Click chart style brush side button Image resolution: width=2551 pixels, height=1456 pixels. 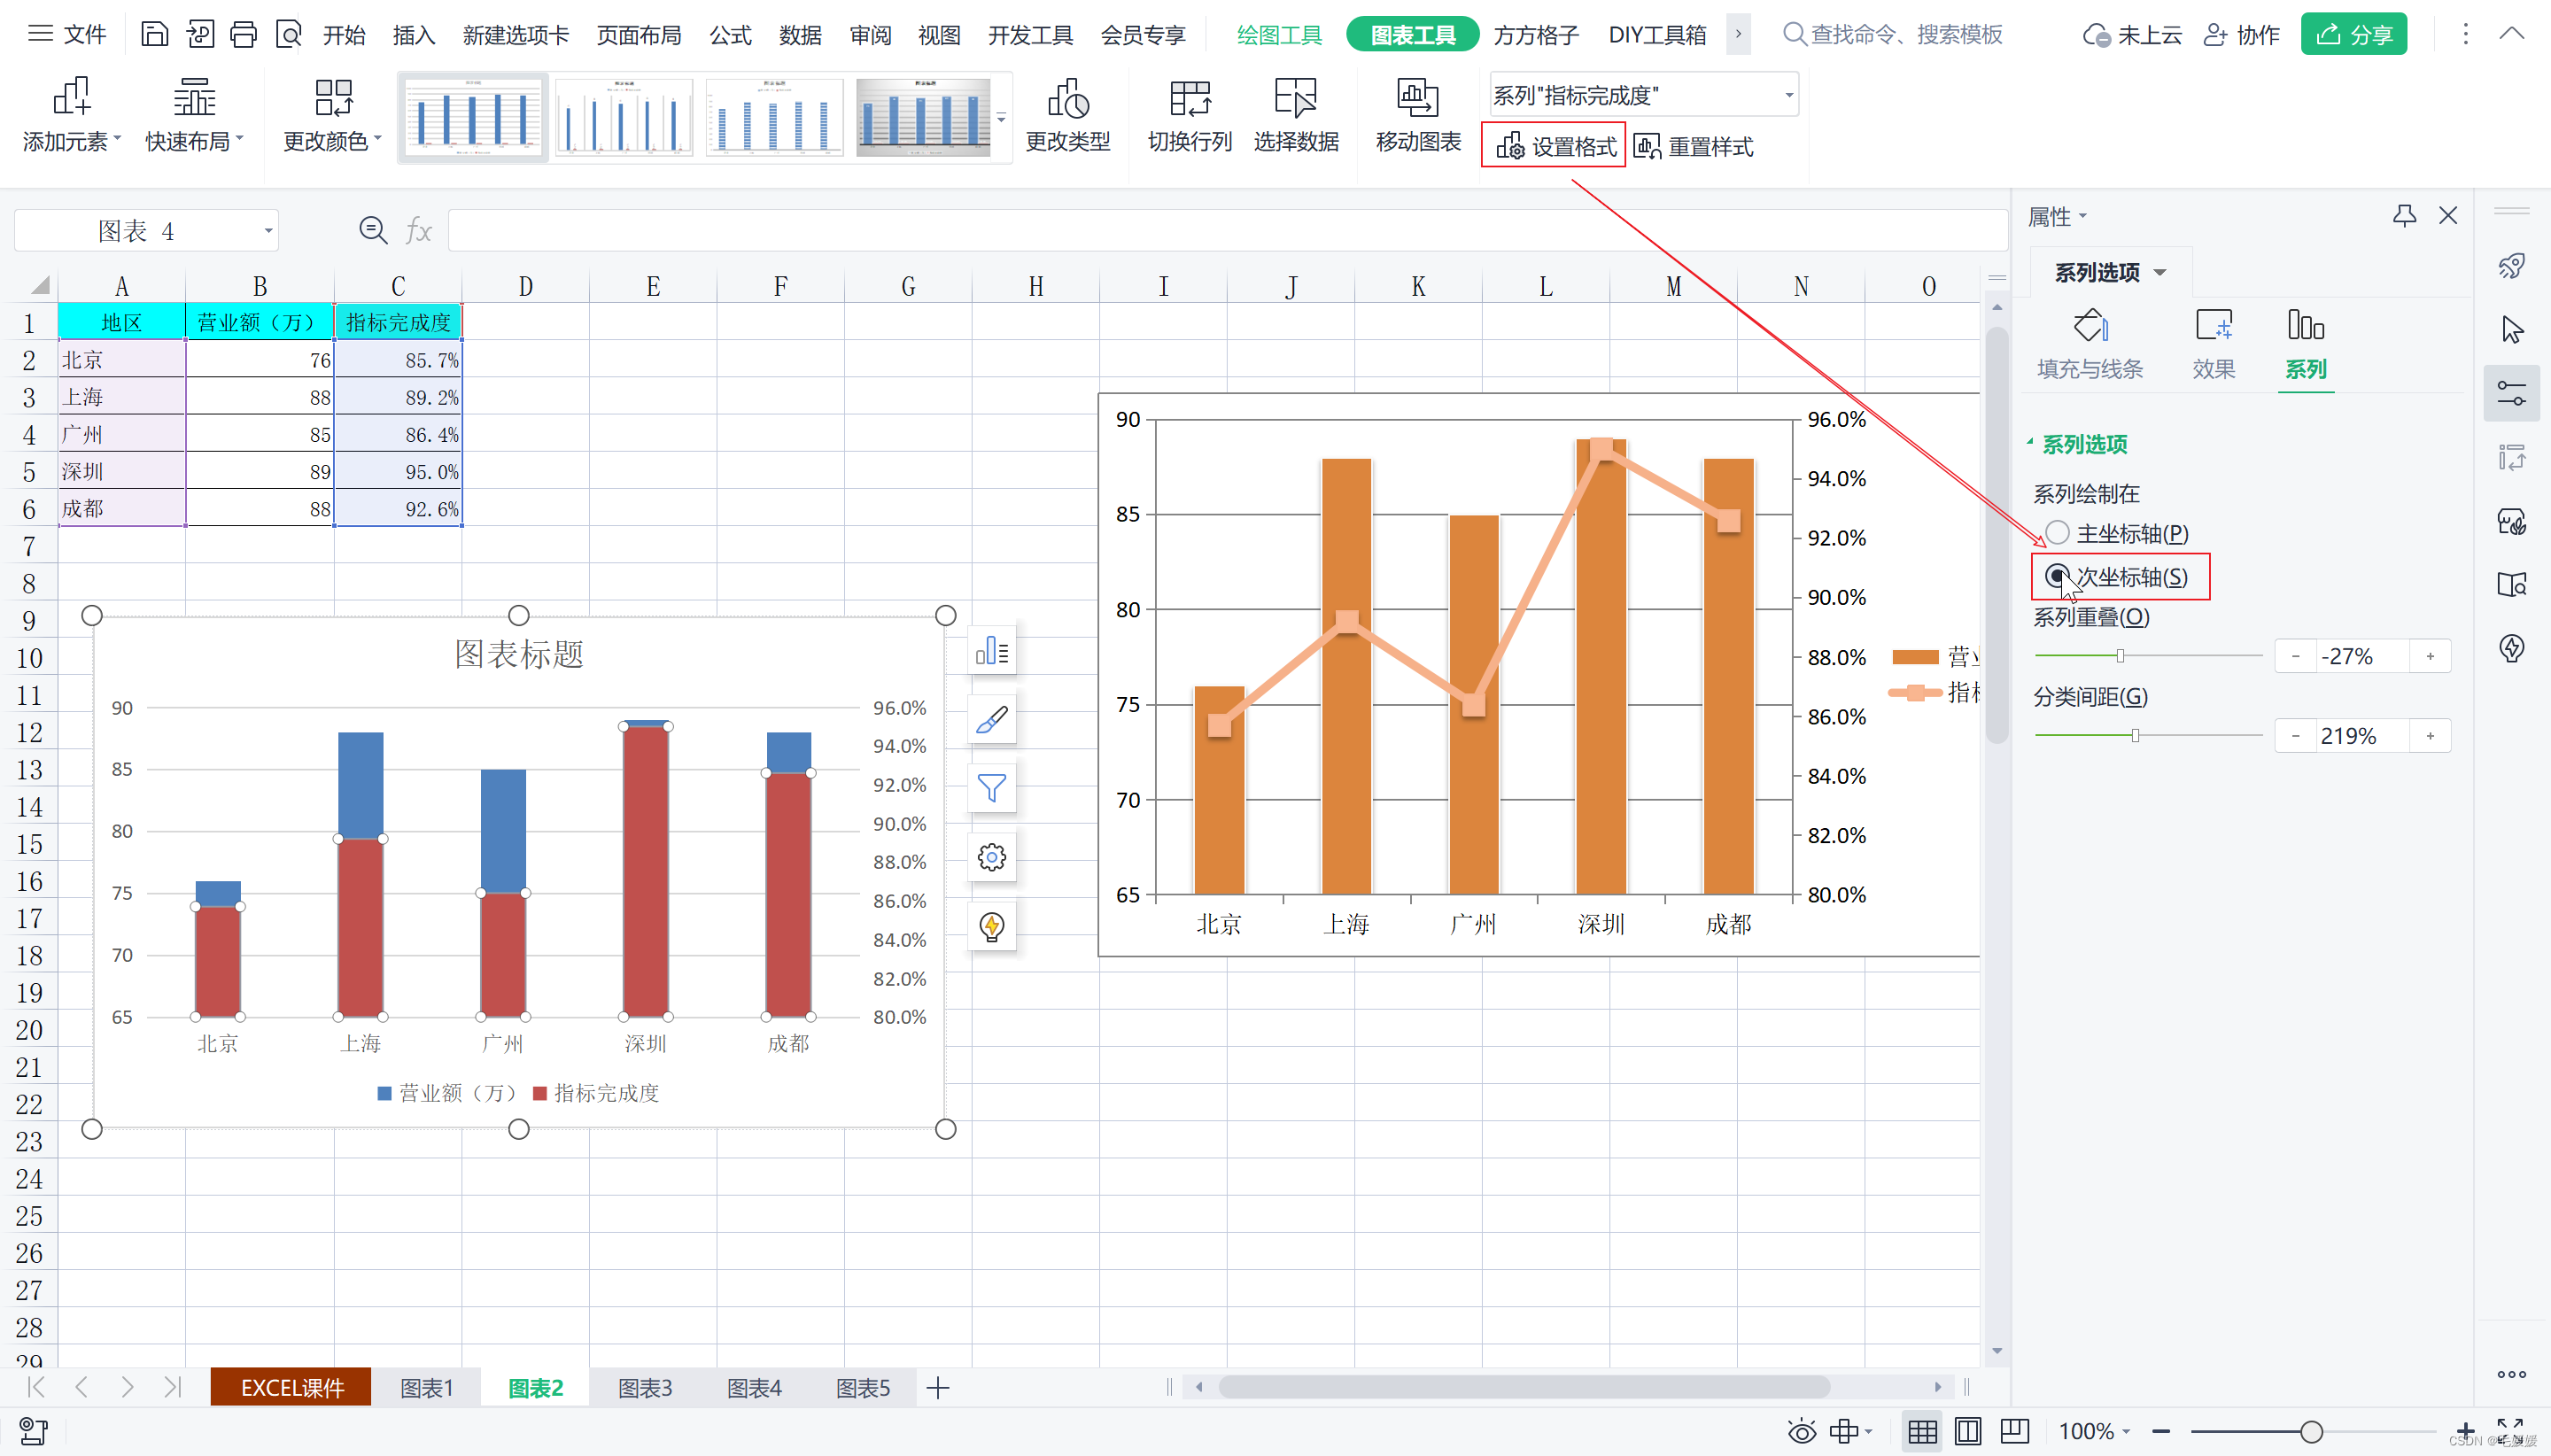click(991, 720)
